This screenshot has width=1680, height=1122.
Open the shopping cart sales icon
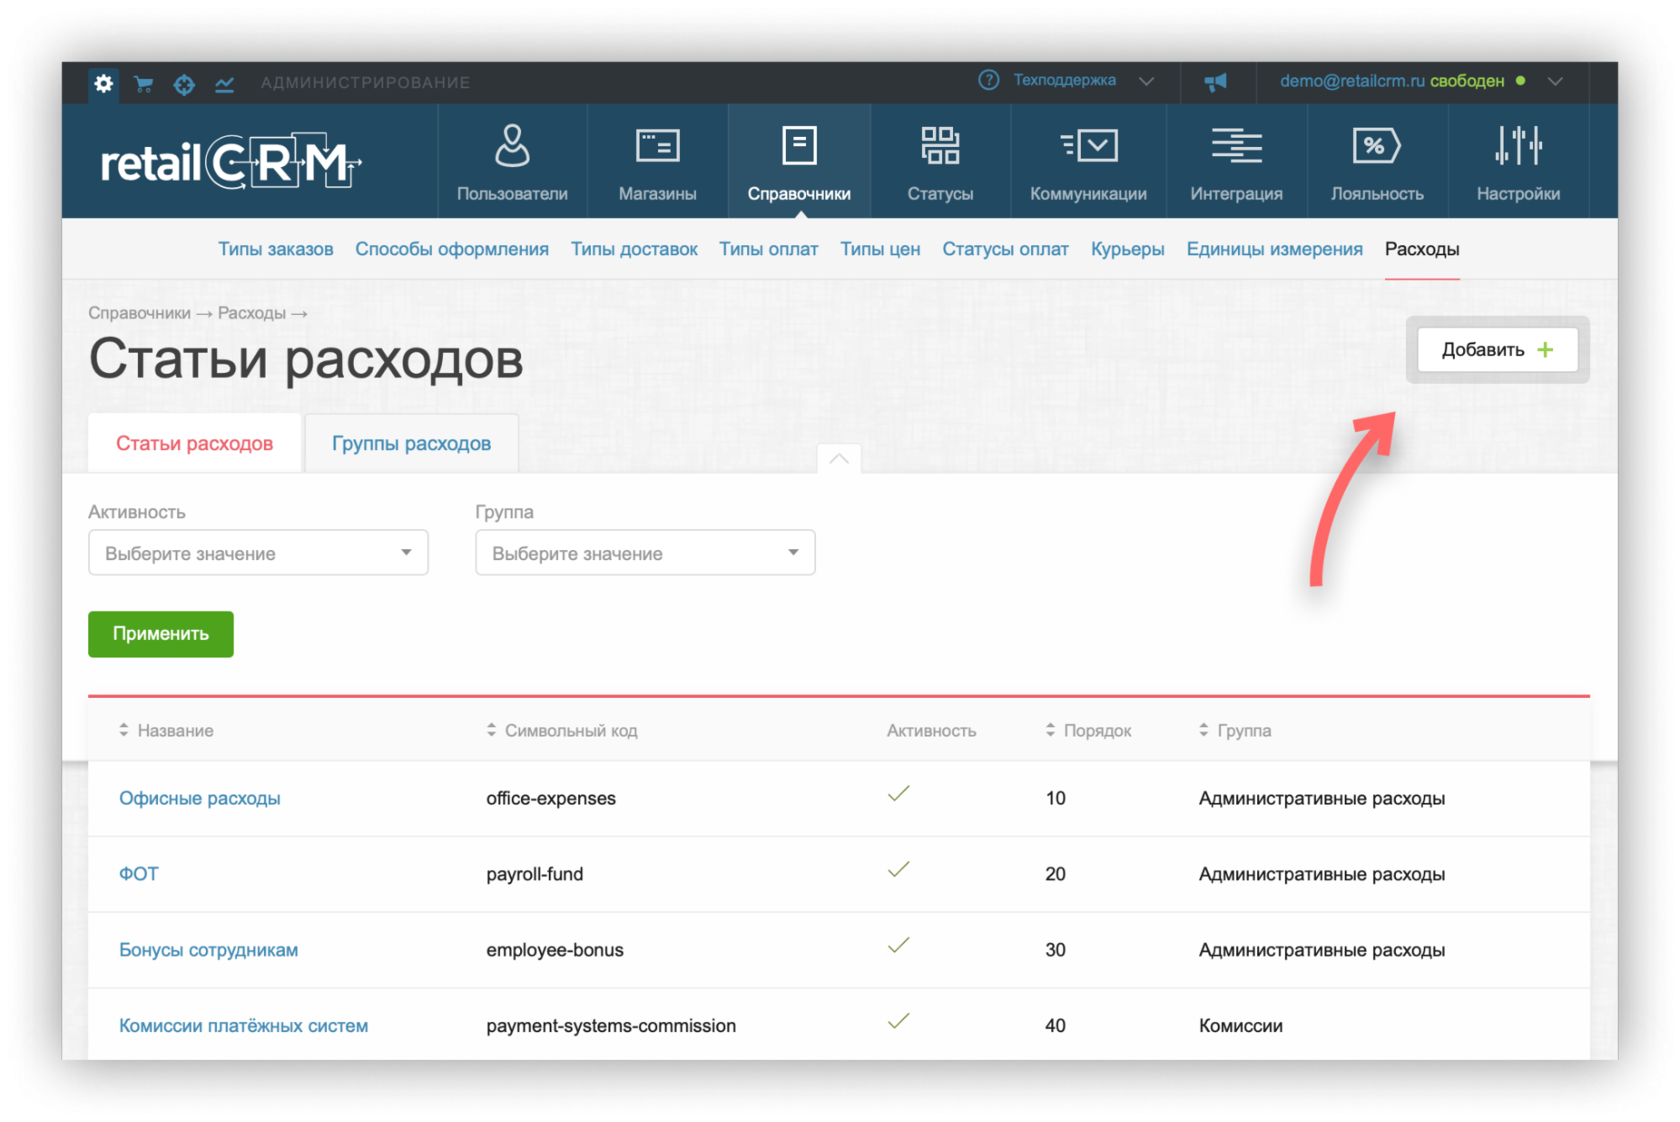click(x=144, y=84)
